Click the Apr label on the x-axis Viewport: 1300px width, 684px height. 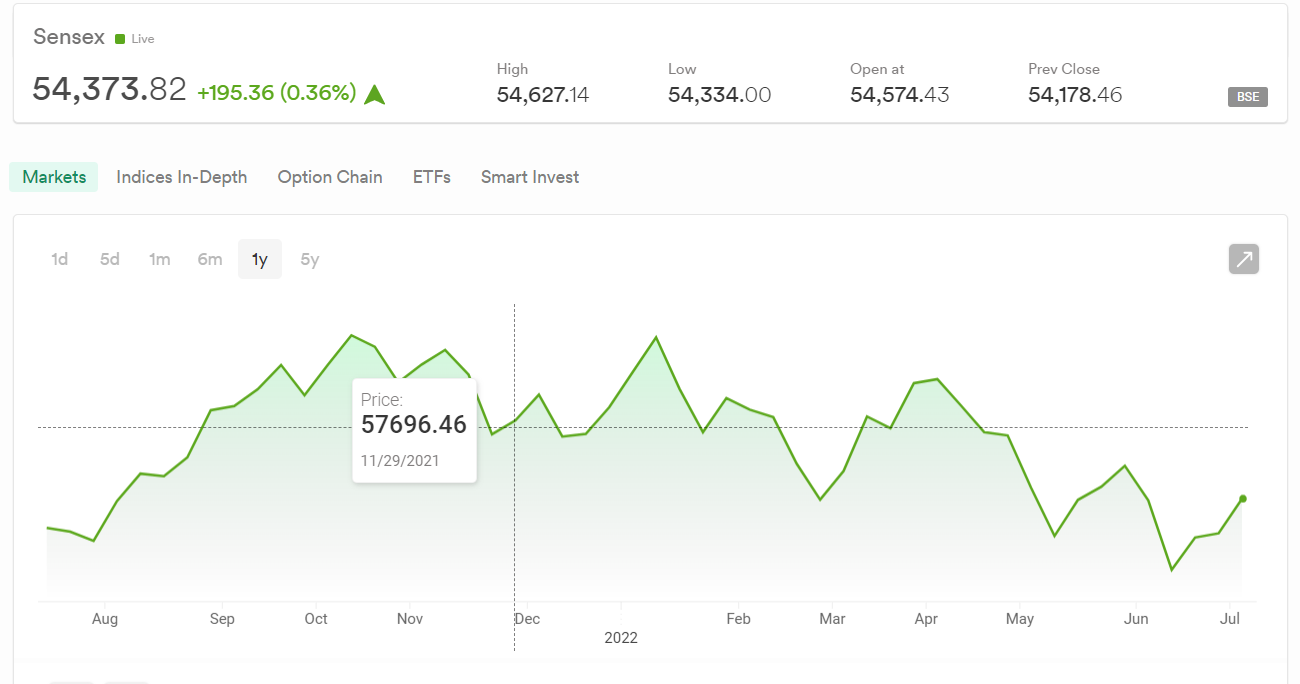[x=926, y=619]
